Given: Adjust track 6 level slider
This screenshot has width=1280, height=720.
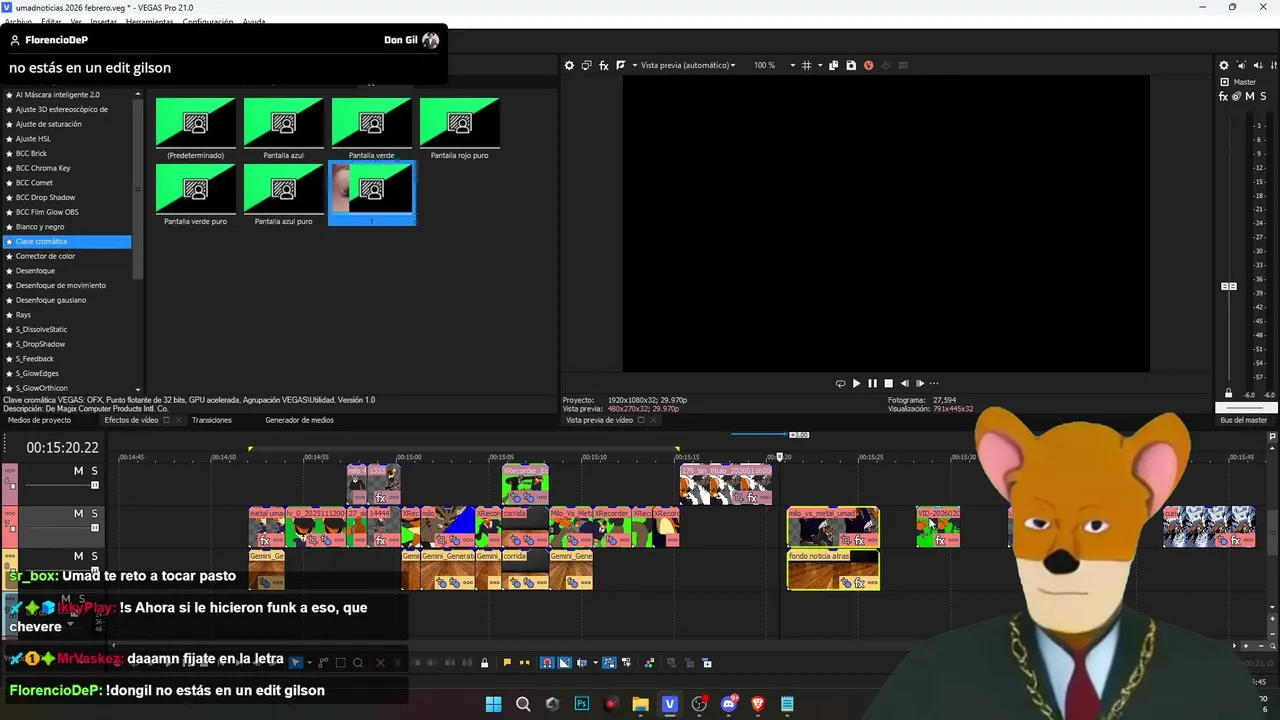Looking at the screenshot, I should 95,485.
